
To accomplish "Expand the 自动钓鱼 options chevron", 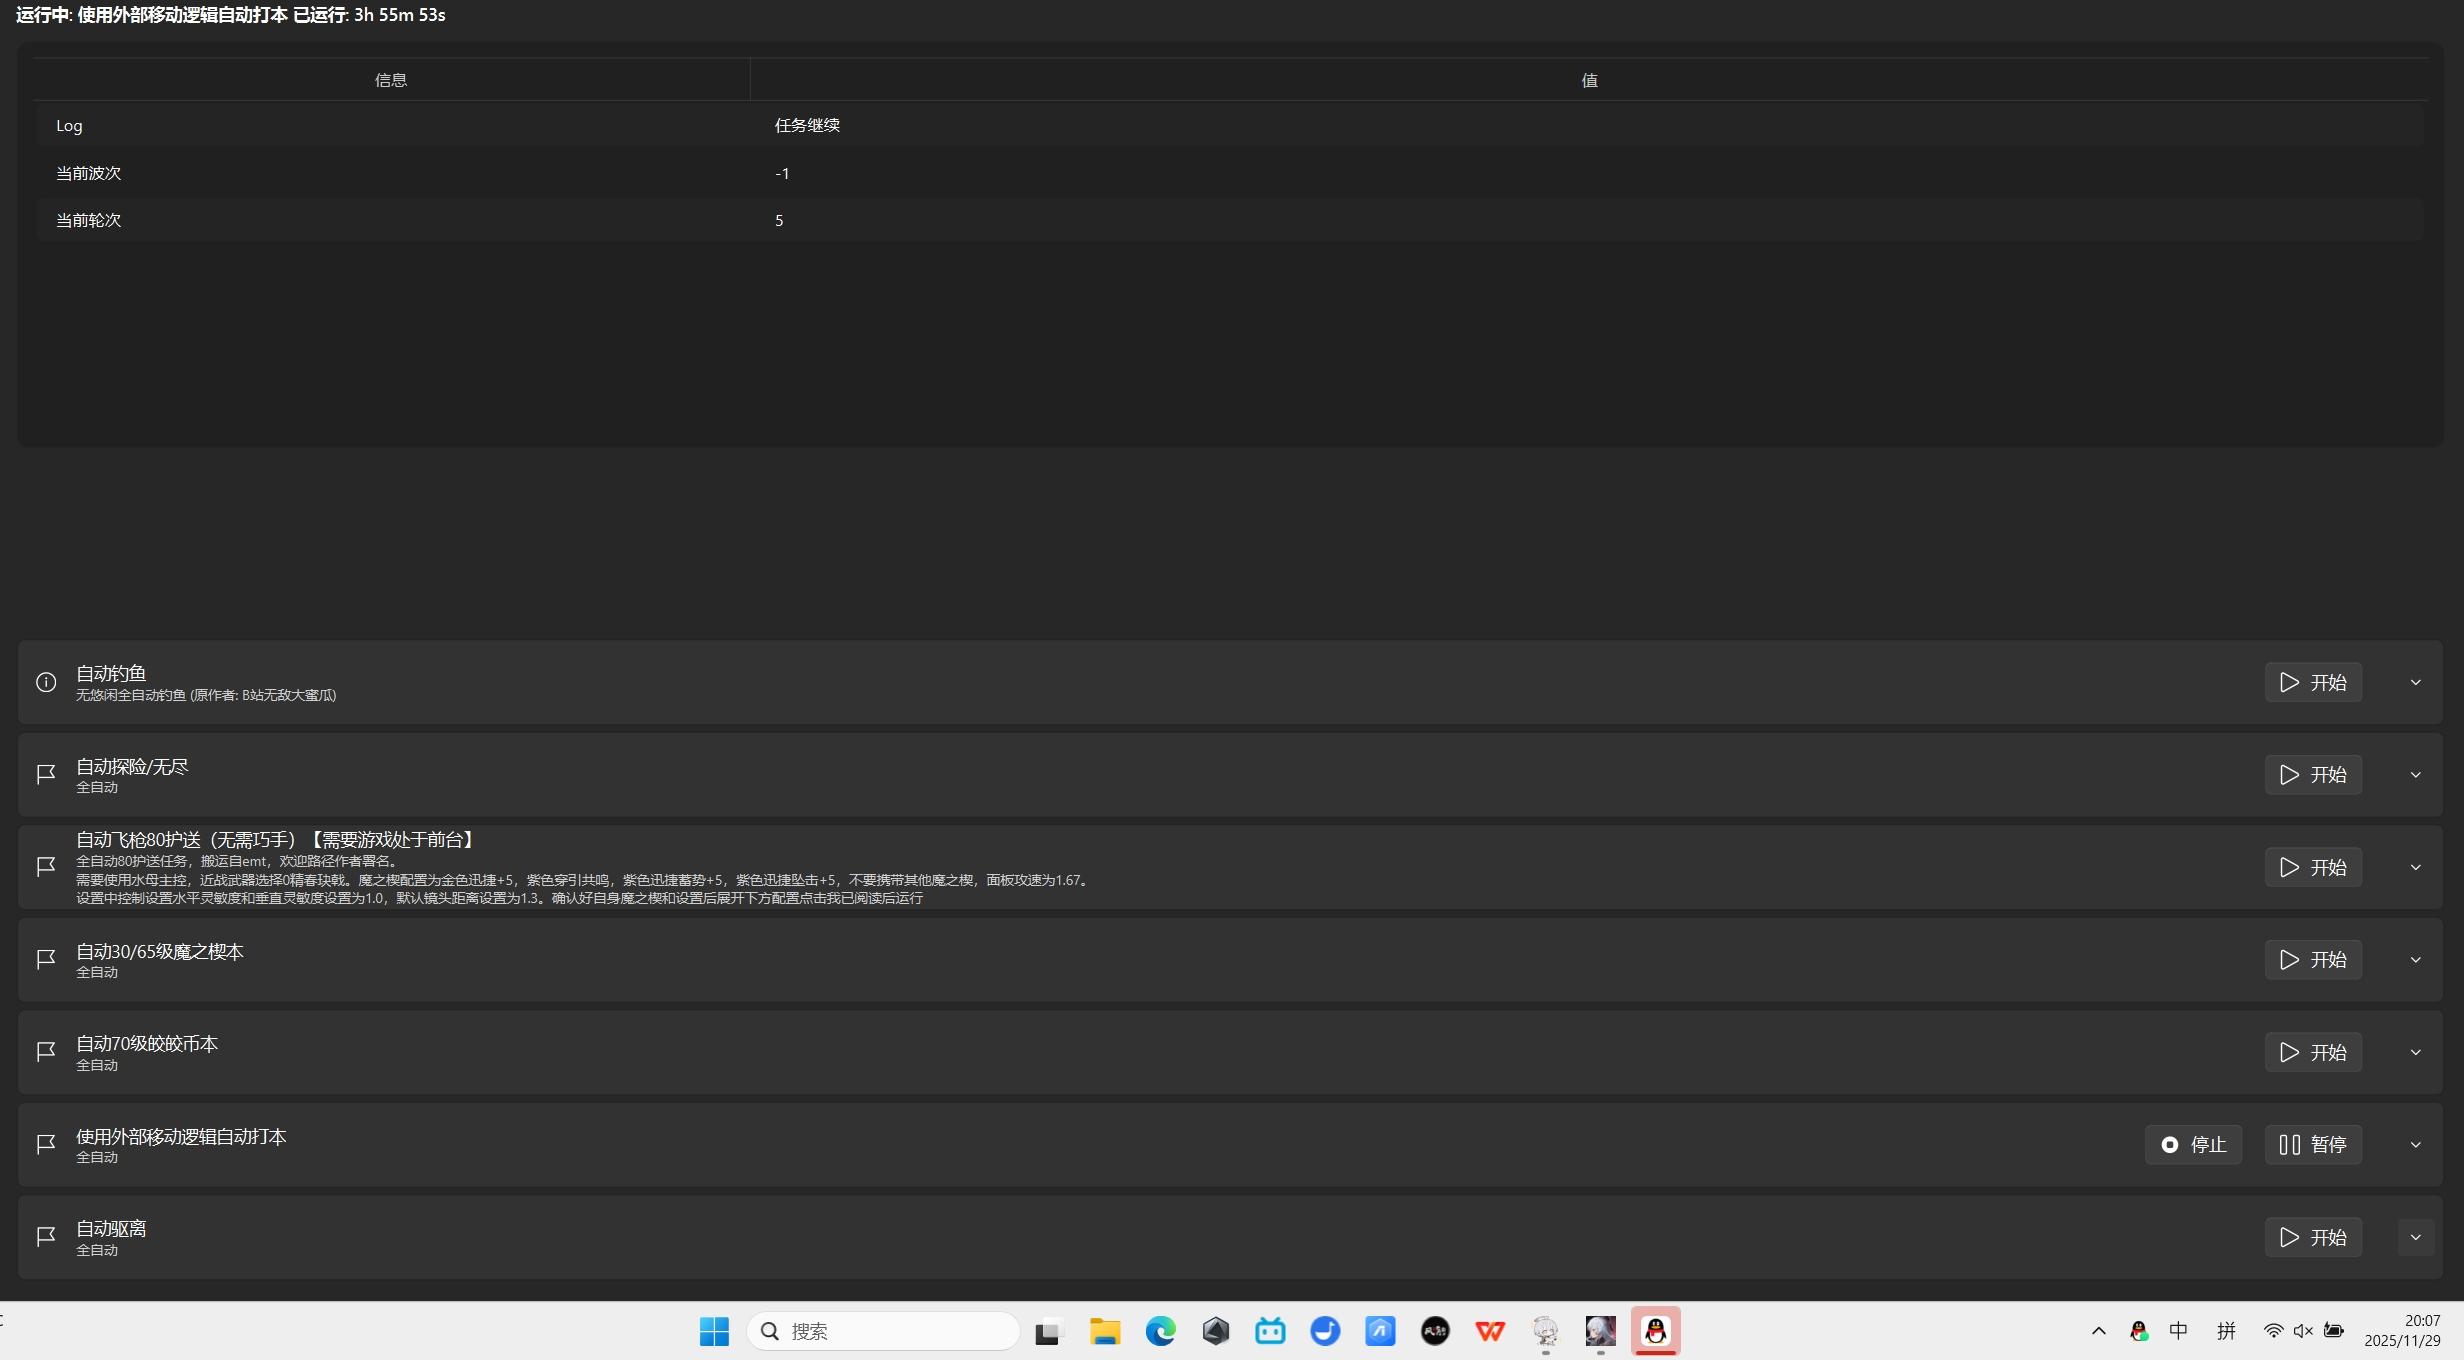I will [2415, 682].
